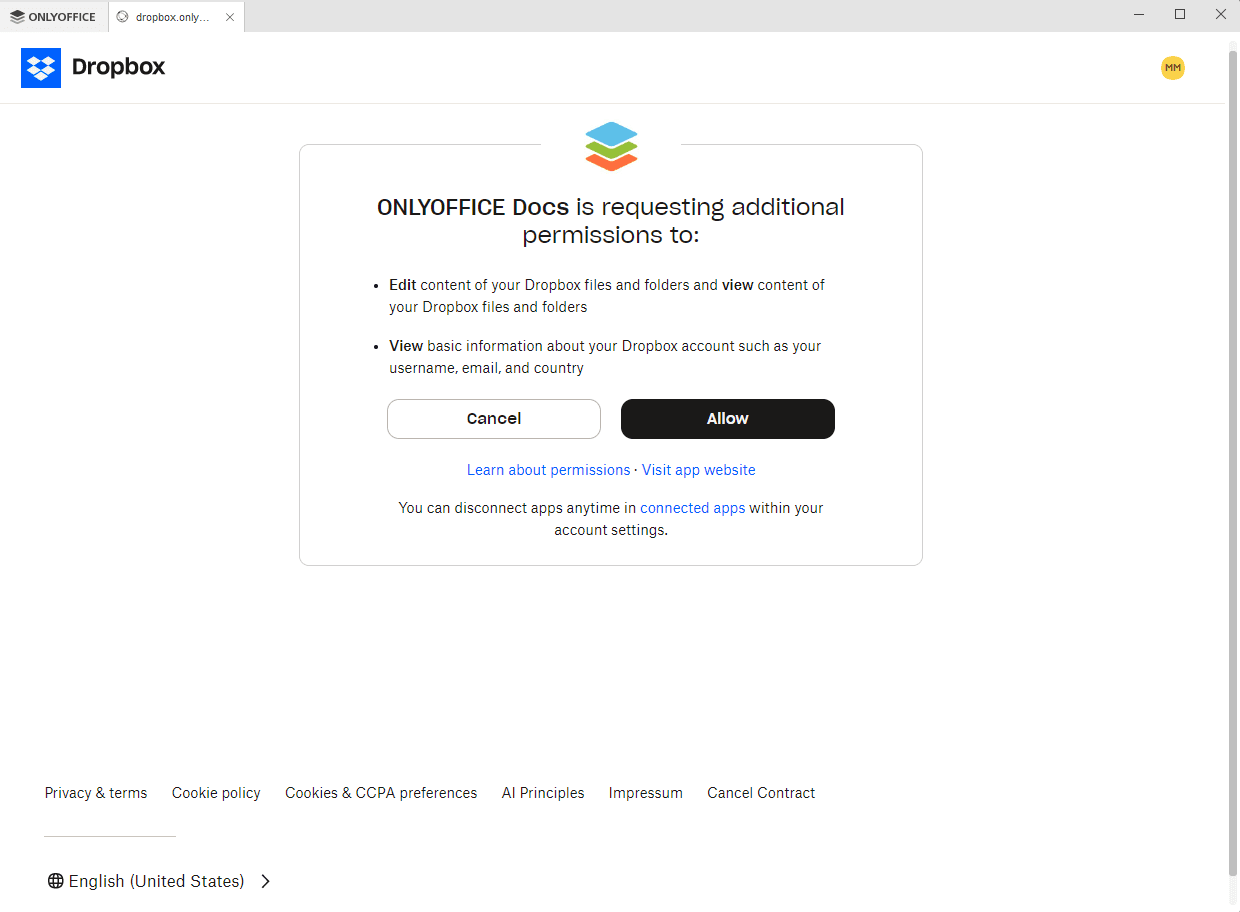
Task: Allow the requested permissions
Action: point(727,418)
